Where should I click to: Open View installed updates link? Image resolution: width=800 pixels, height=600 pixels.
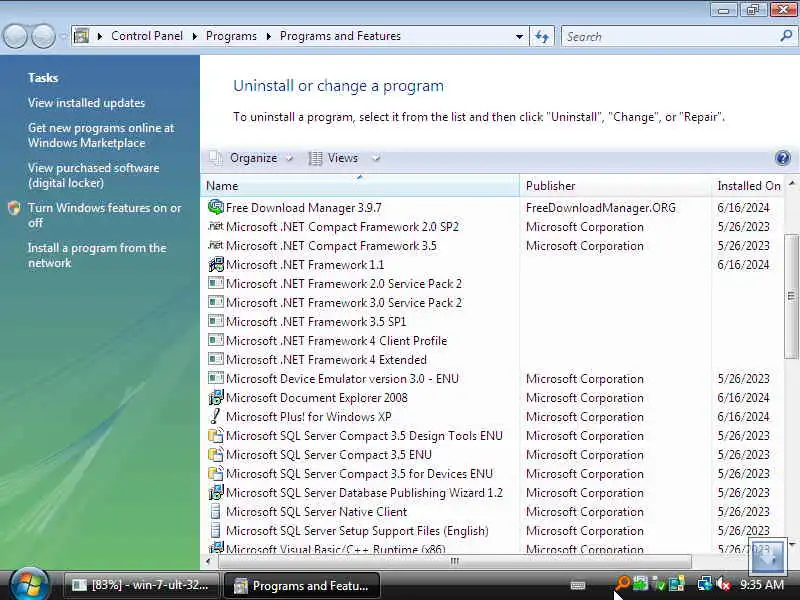point(86,103)
